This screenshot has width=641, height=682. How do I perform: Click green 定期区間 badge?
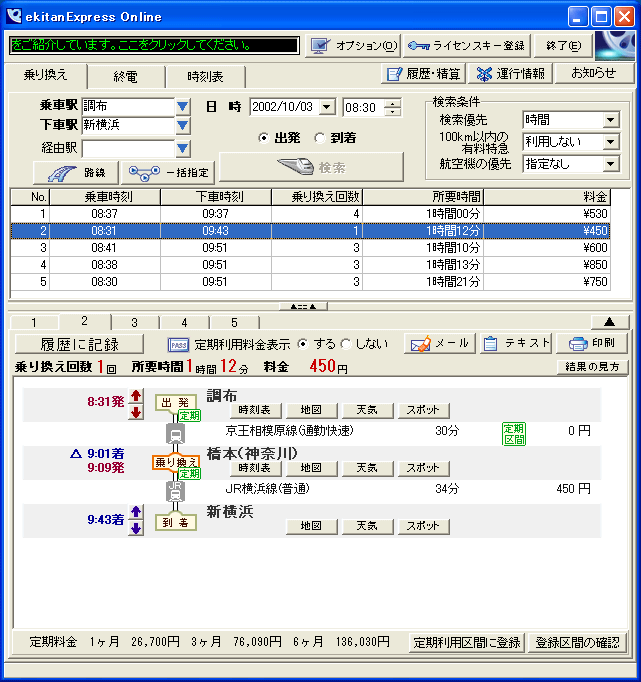(x=514, y=434)
